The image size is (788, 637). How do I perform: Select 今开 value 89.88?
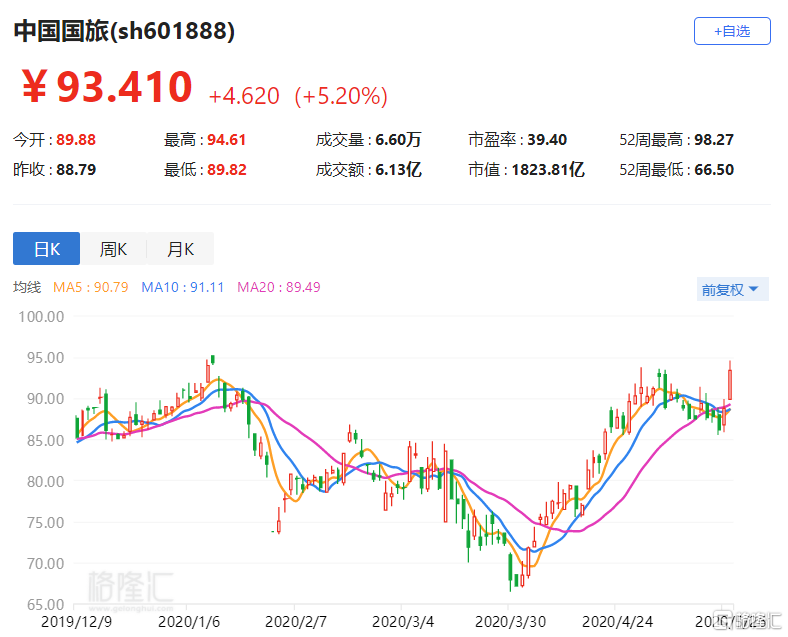click(x=76, y=140)
